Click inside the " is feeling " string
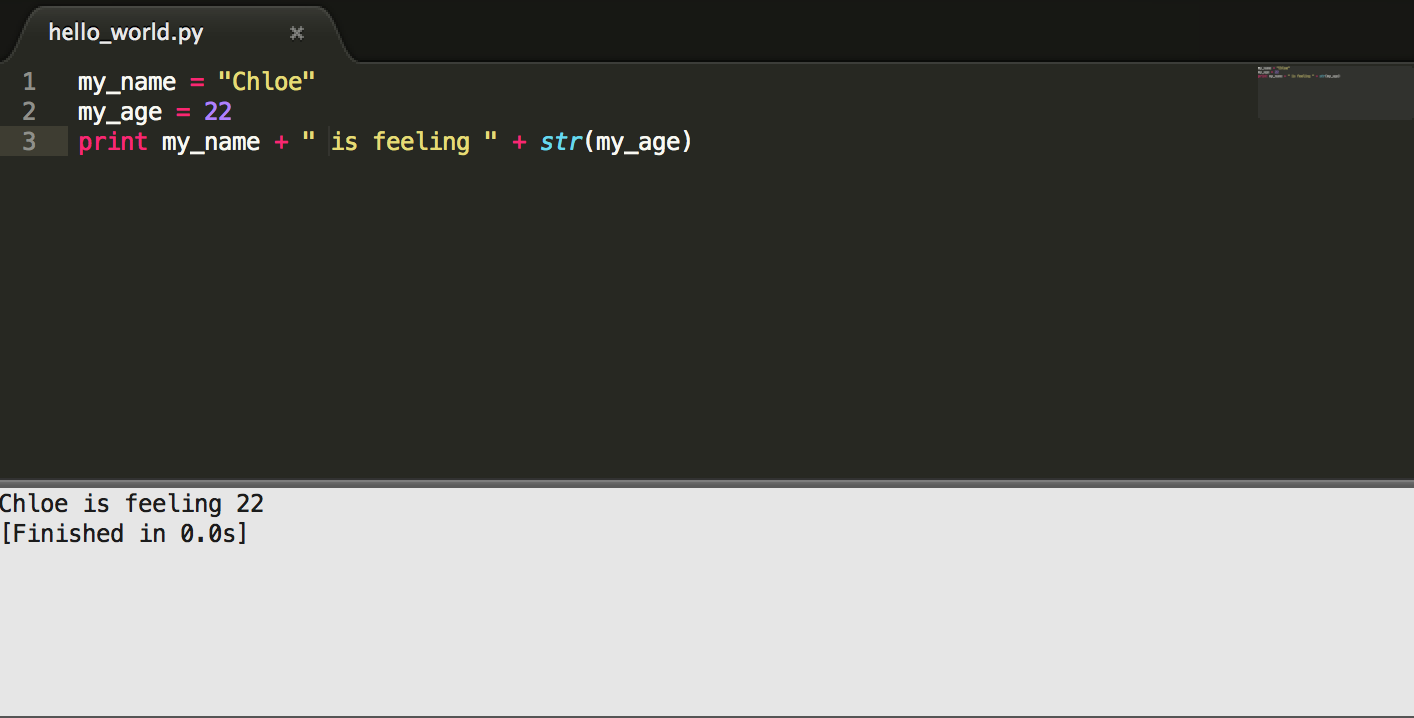The width and height of the screenshot is (1414, 718). click(x=400, y=142)
